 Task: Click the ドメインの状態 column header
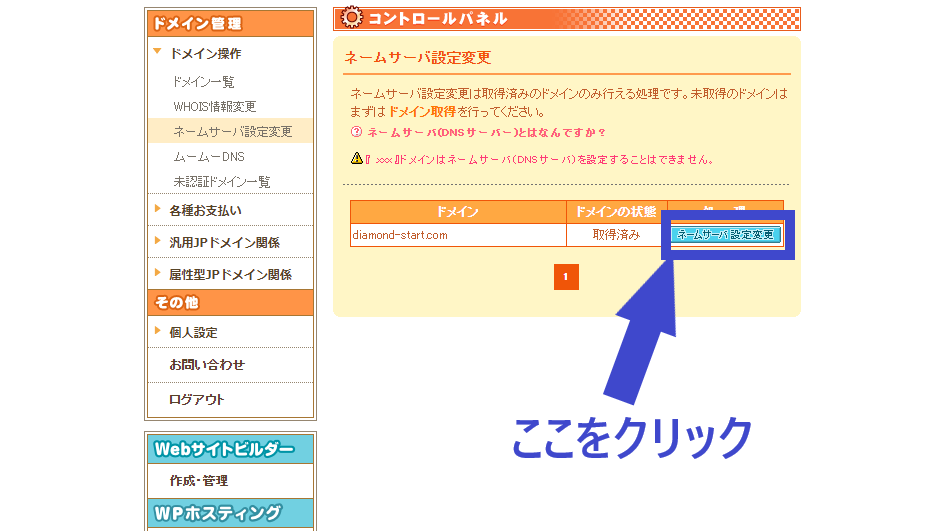(616, 212)
